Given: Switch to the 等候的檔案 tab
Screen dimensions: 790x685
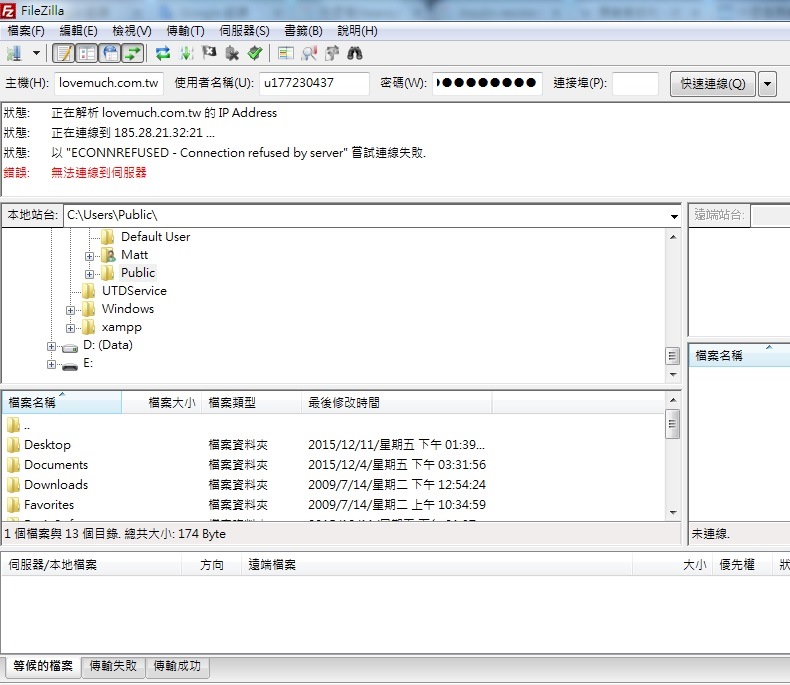Looking at the screenshot, I should coord(43,666).
